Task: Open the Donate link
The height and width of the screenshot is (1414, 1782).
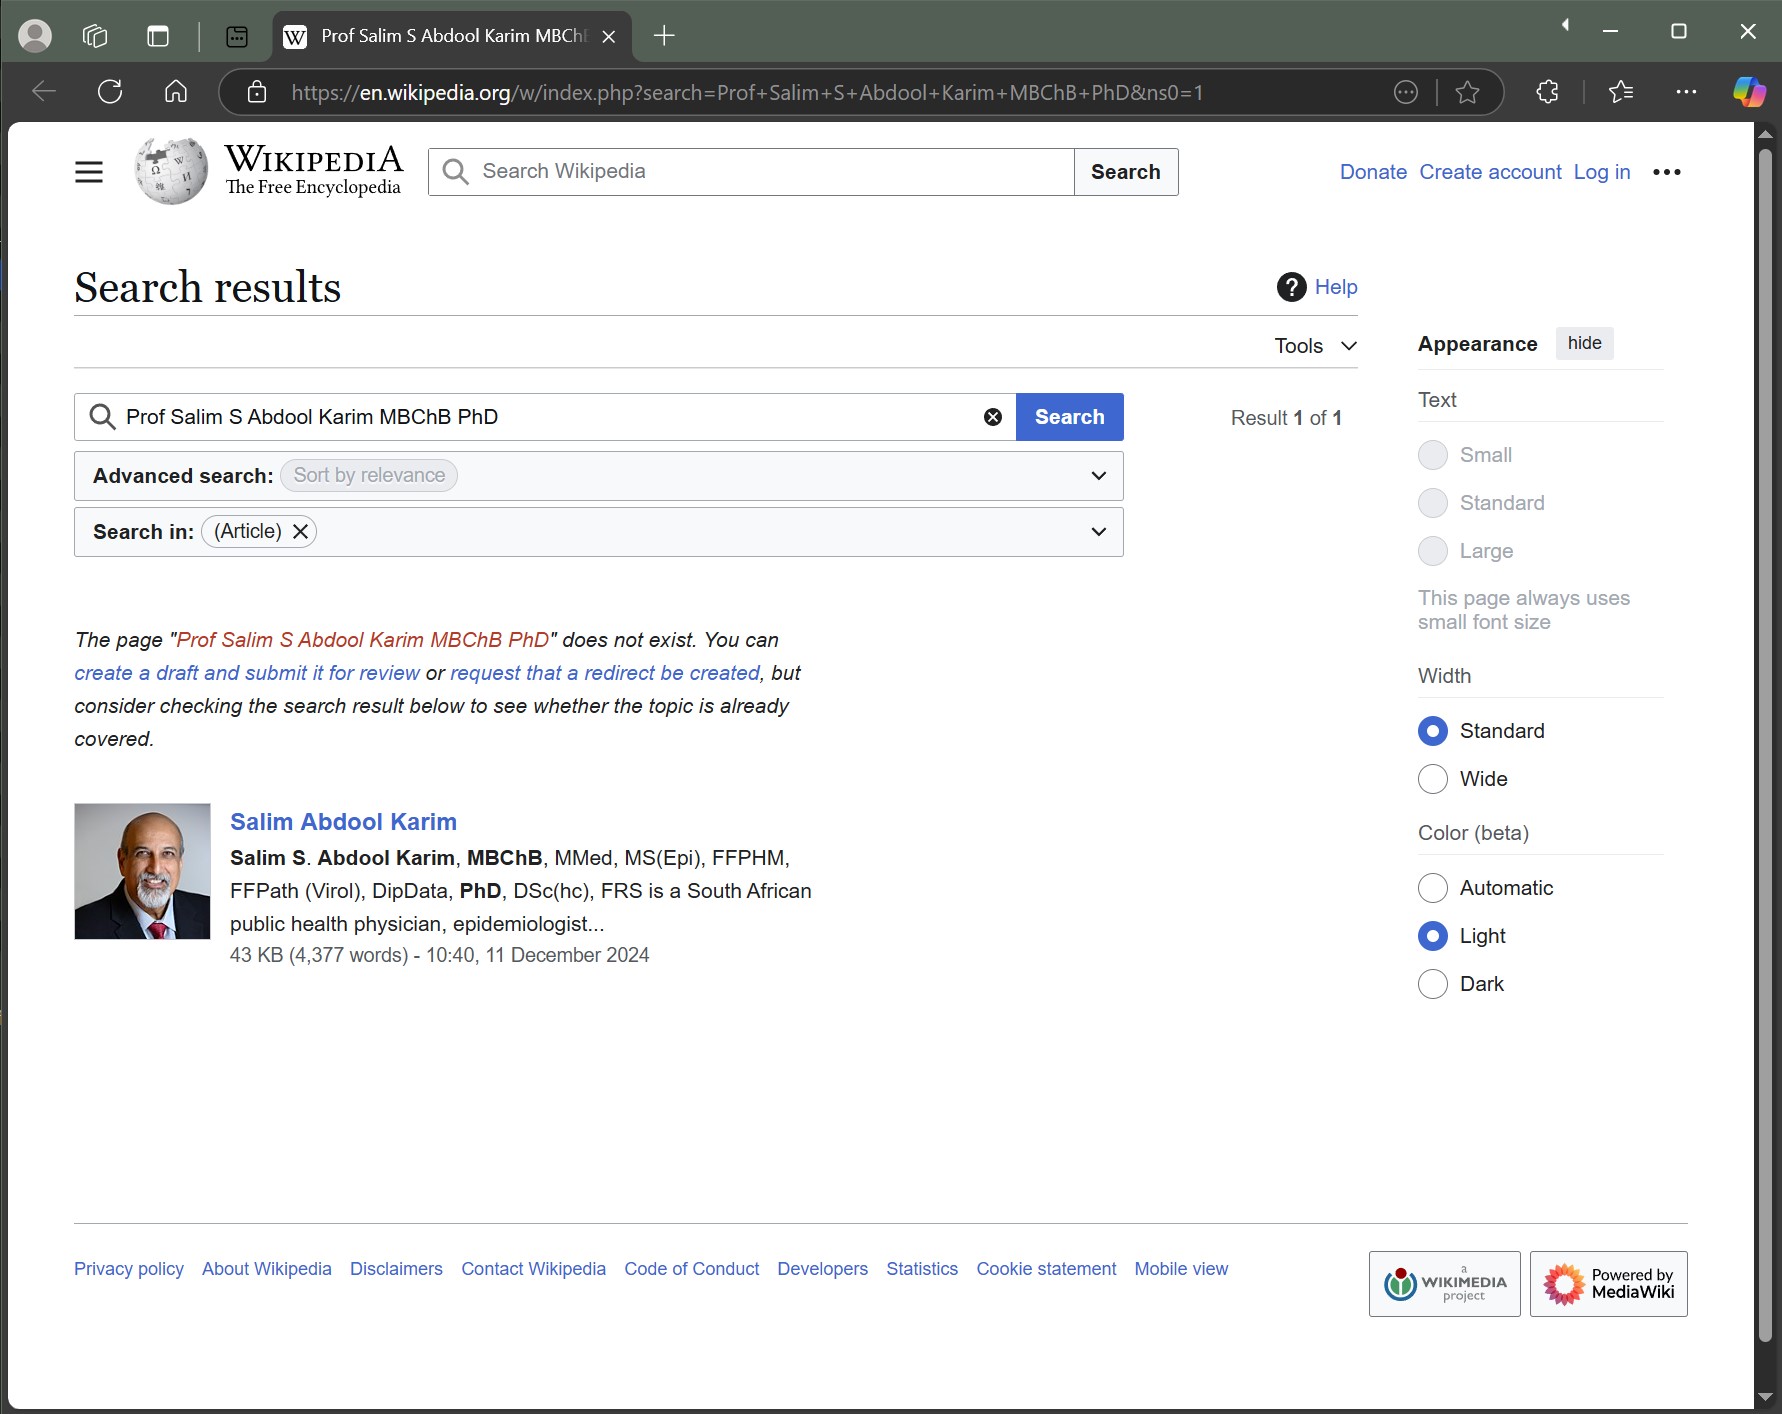Action: (1373, 172)
